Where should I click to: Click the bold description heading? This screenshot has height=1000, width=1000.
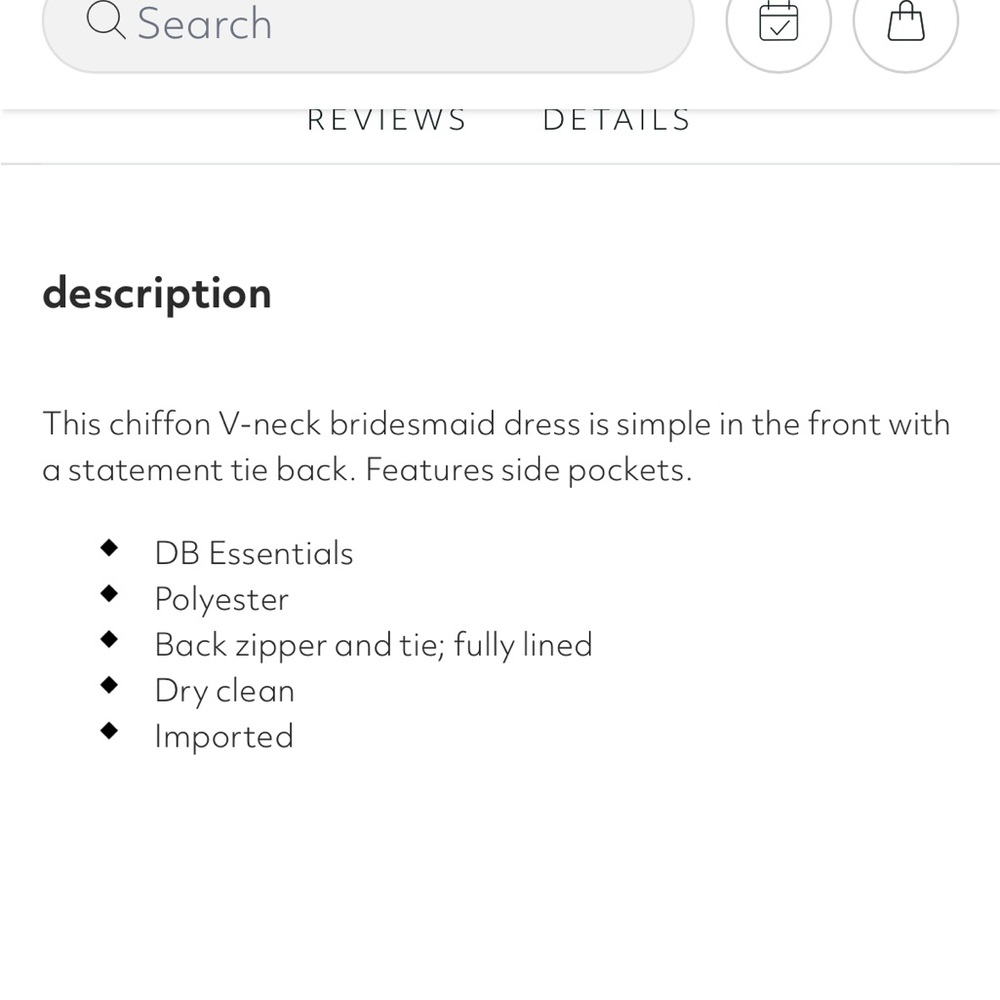[157, 294]
